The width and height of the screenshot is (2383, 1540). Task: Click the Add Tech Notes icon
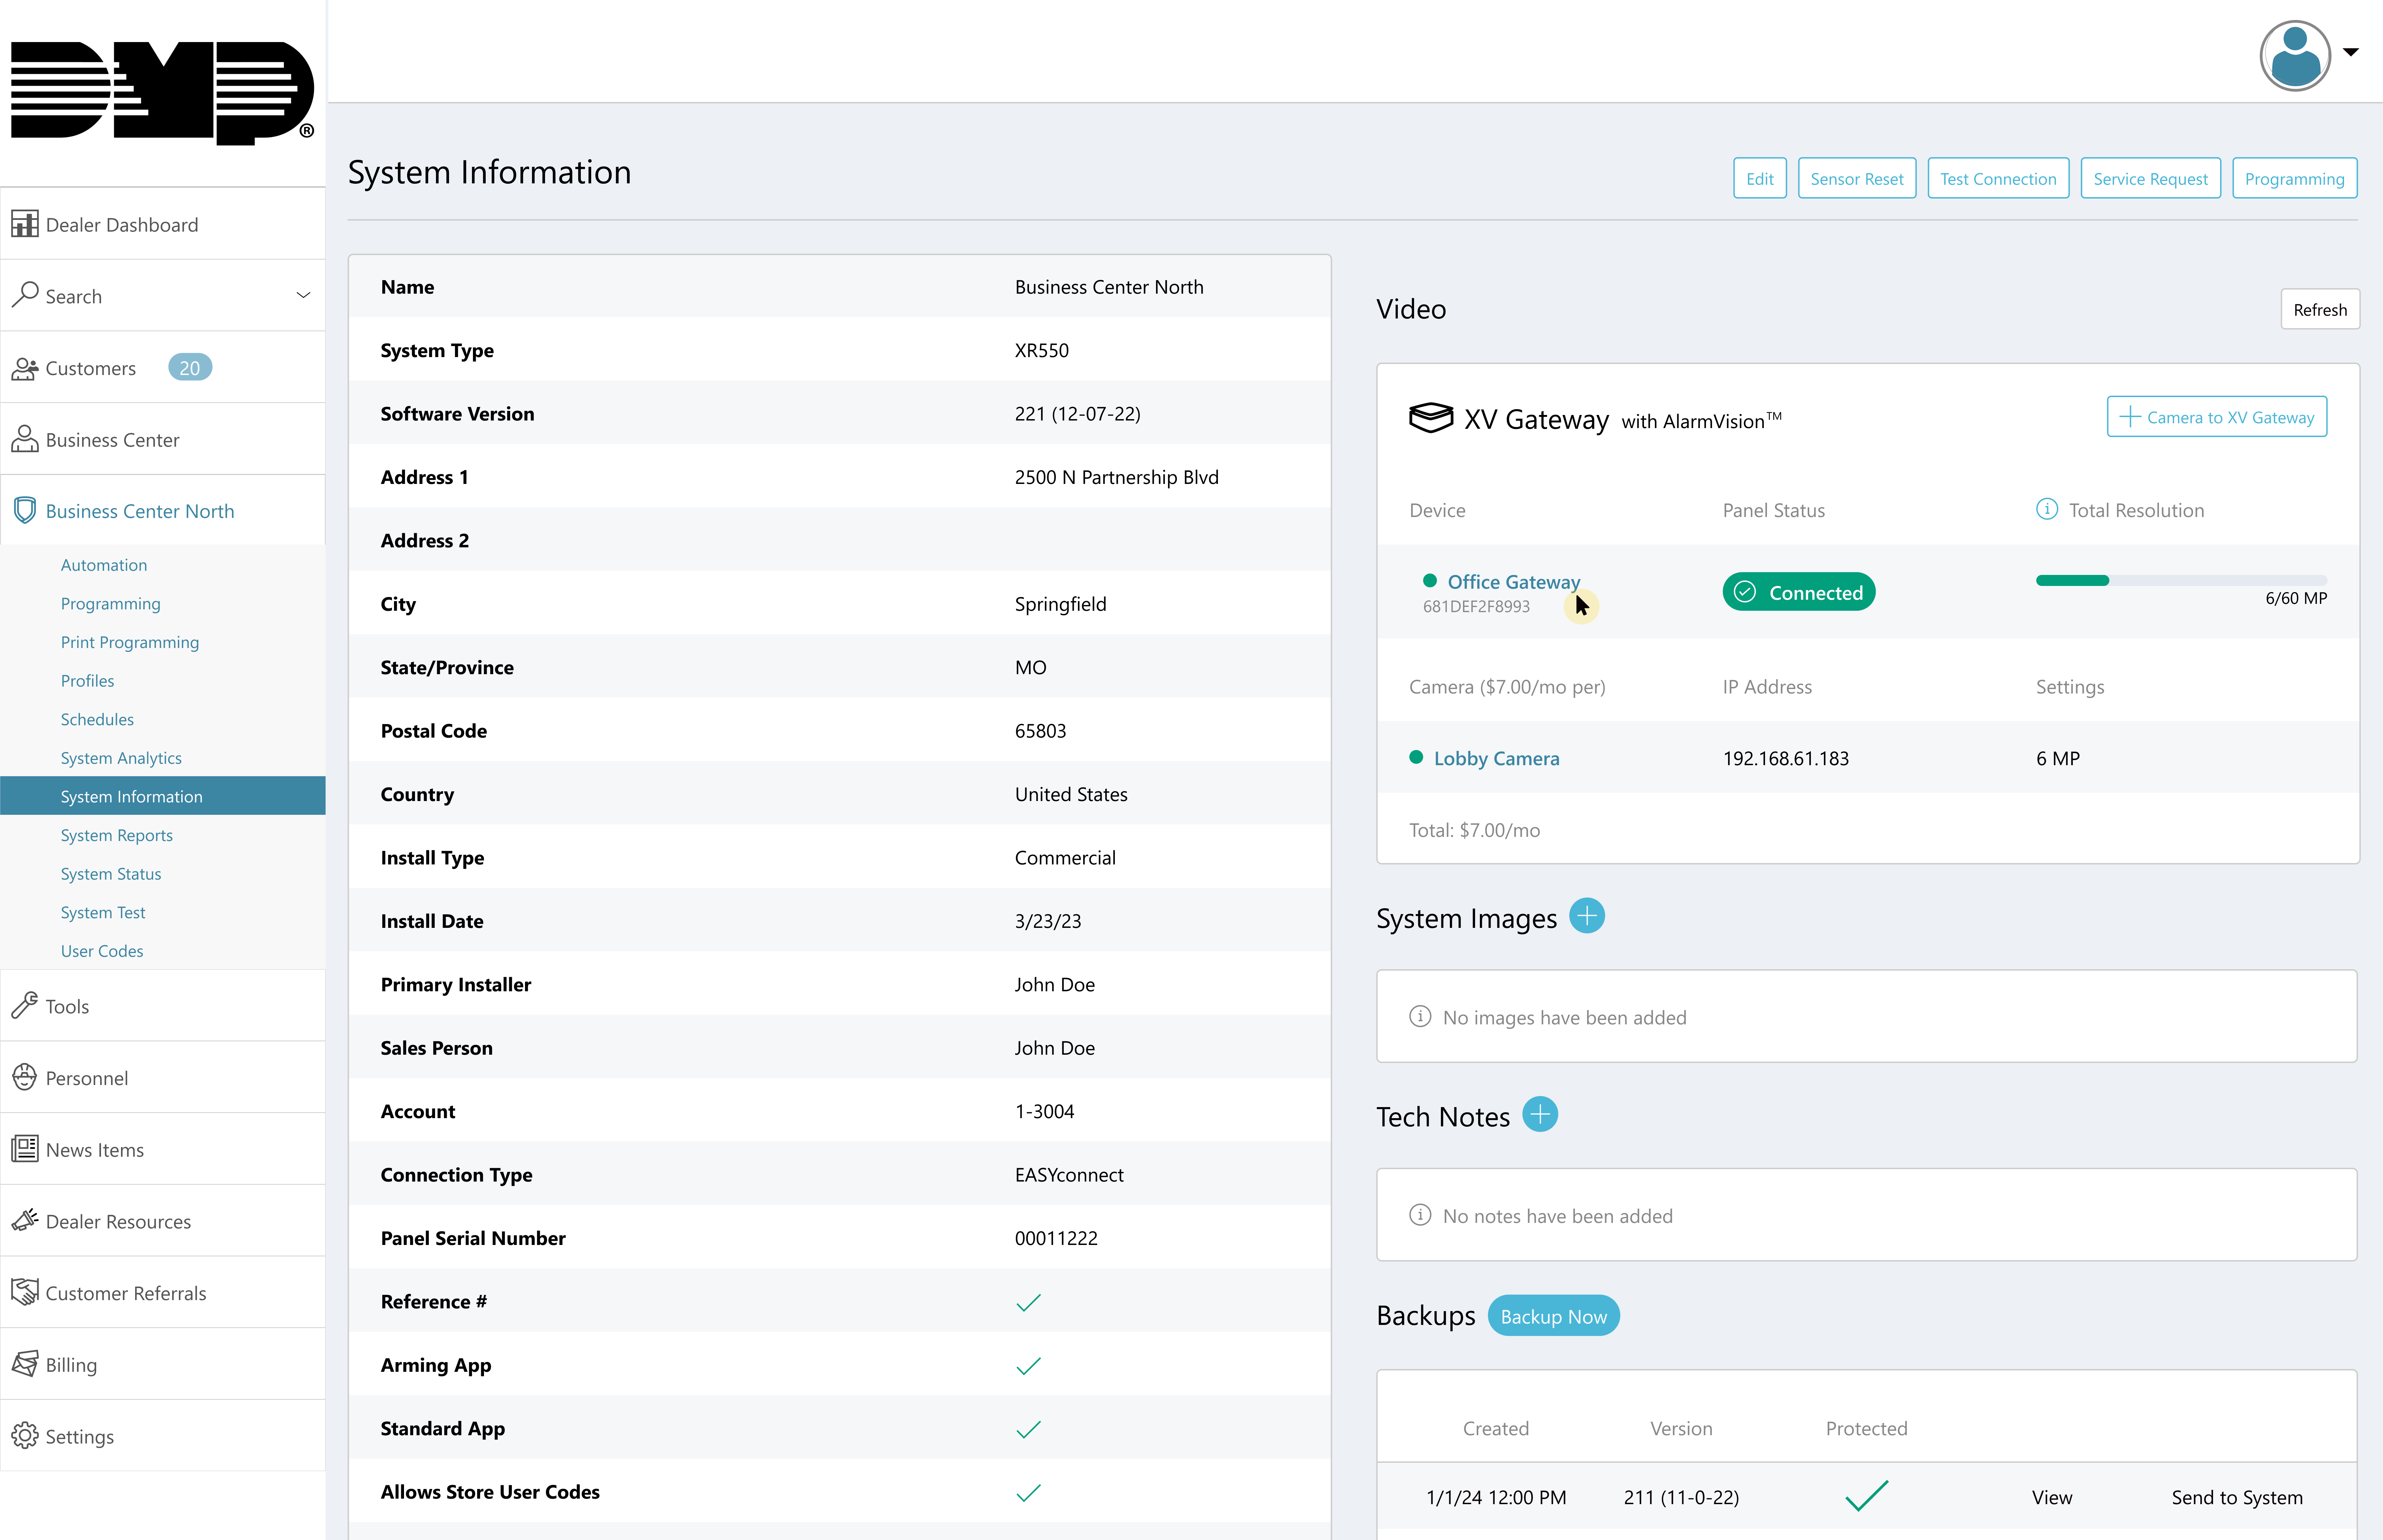coord(1539,1115)
